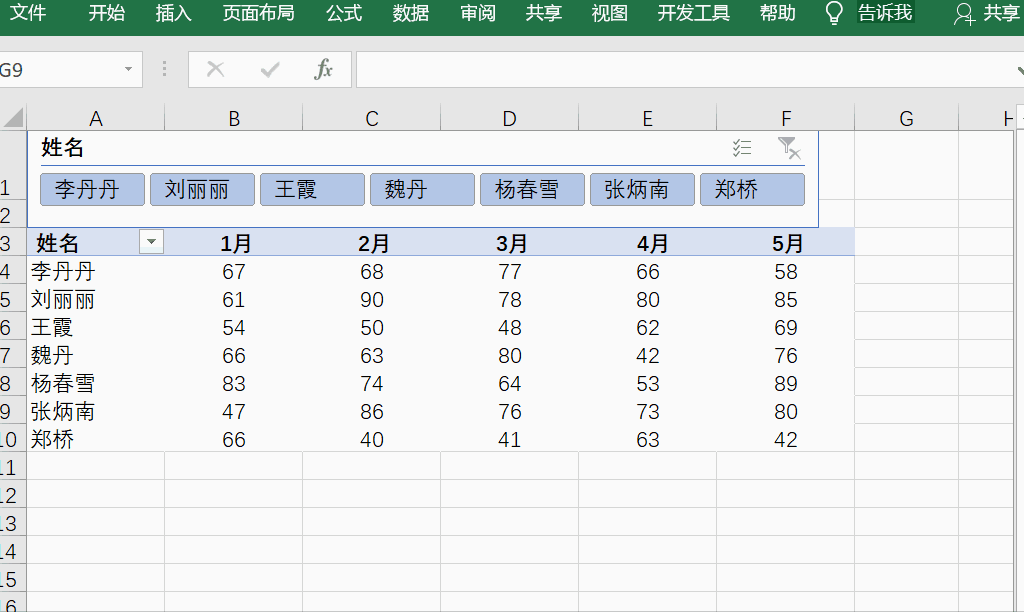Open the 文件 menu
1024x612 pixels.
pyautogui.click(x=28, y=14)
